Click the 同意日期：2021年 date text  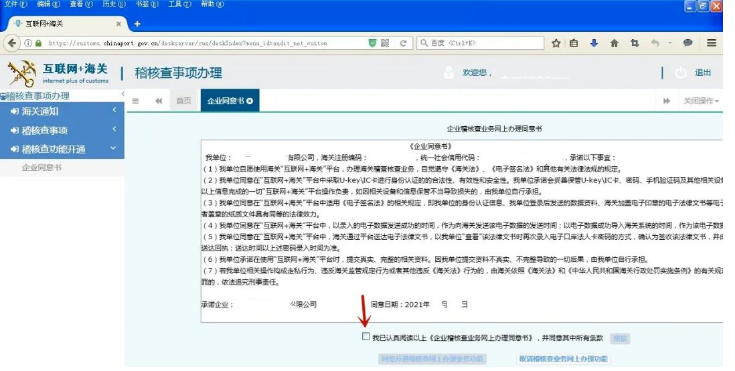[400, 304]
